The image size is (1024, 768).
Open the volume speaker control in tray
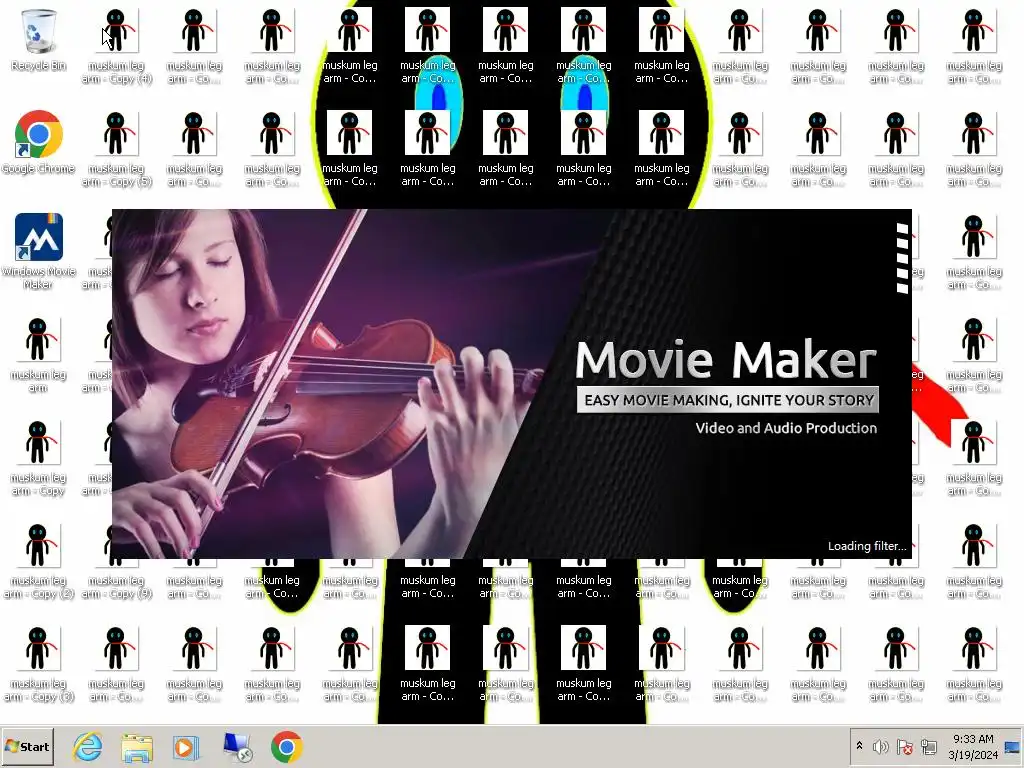(881, 746)
